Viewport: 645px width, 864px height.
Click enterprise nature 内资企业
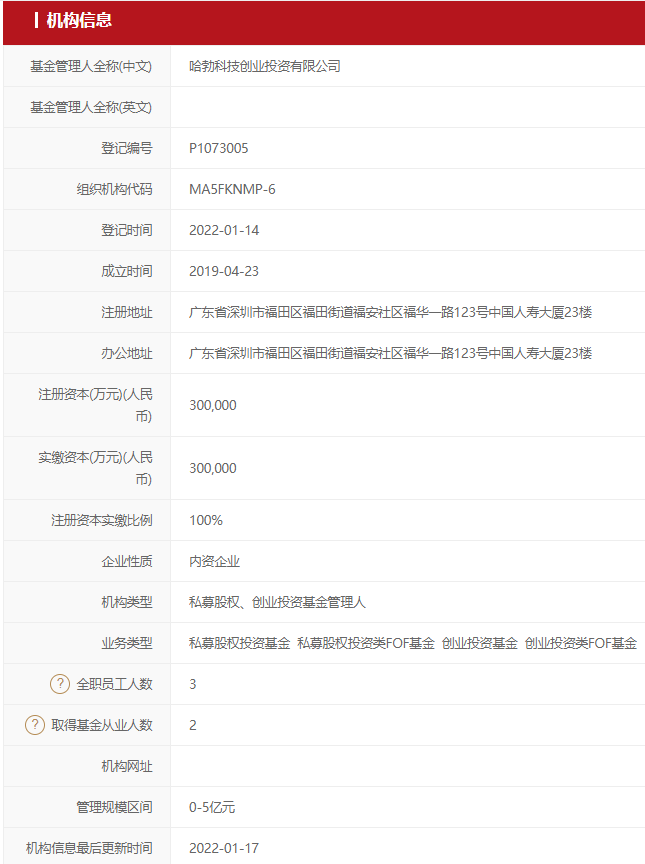click(x=214, y=561)
